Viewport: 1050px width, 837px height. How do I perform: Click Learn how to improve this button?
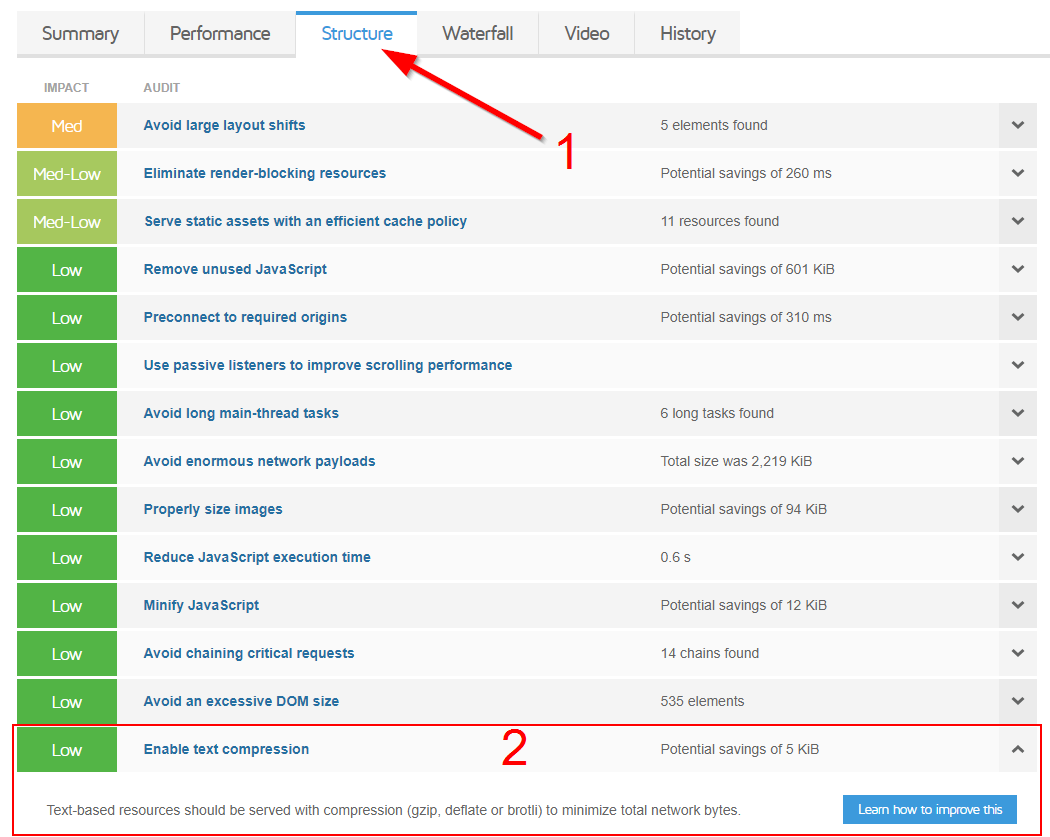pyautogui.click(x=929, y=809)
